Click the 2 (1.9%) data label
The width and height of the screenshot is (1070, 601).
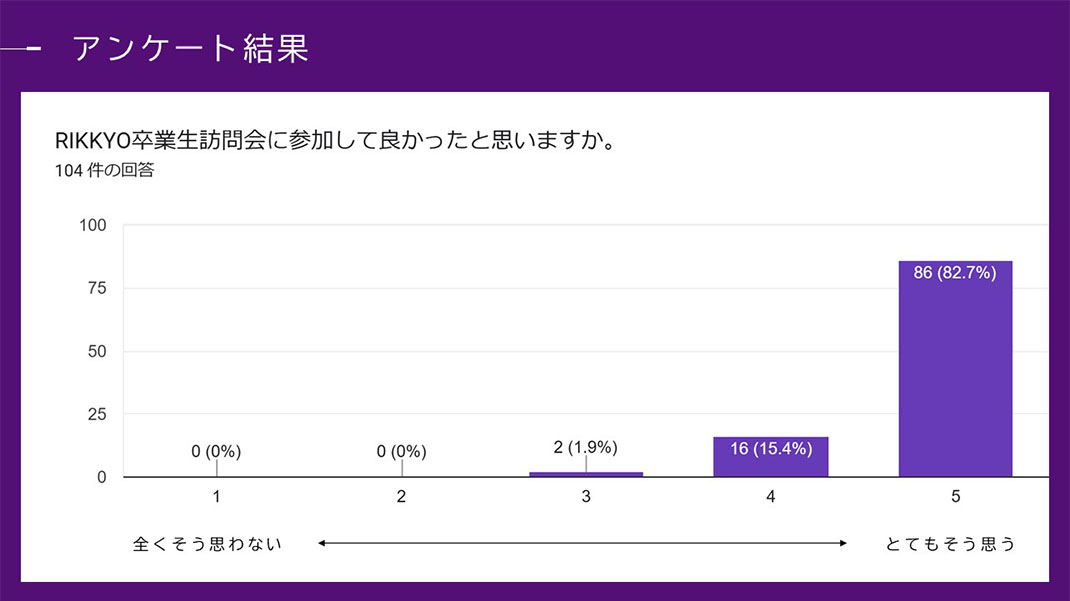tap(586, 447)
